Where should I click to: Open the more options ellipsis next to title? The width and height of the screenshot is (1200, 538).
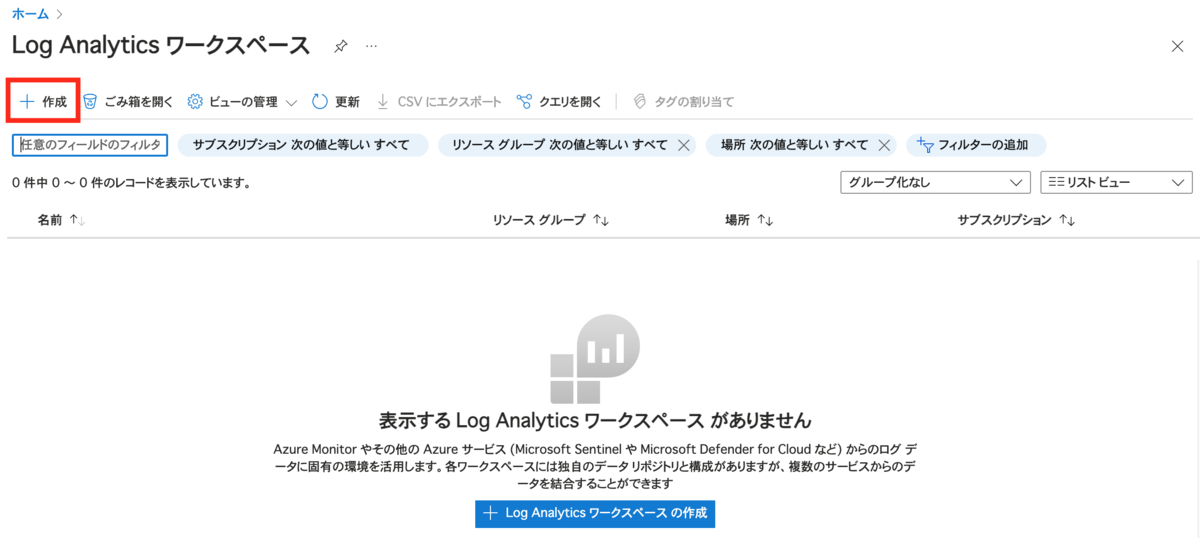click(371, 46)
